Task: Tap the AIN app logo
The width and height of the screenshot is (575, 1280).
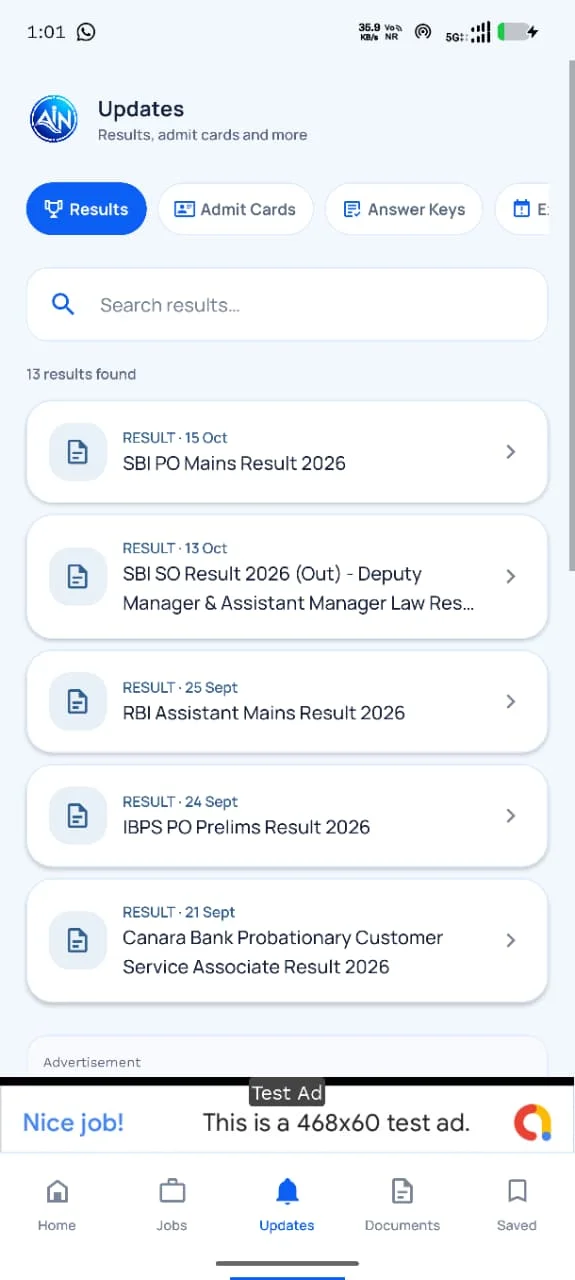Action: [x=54, y=121]
